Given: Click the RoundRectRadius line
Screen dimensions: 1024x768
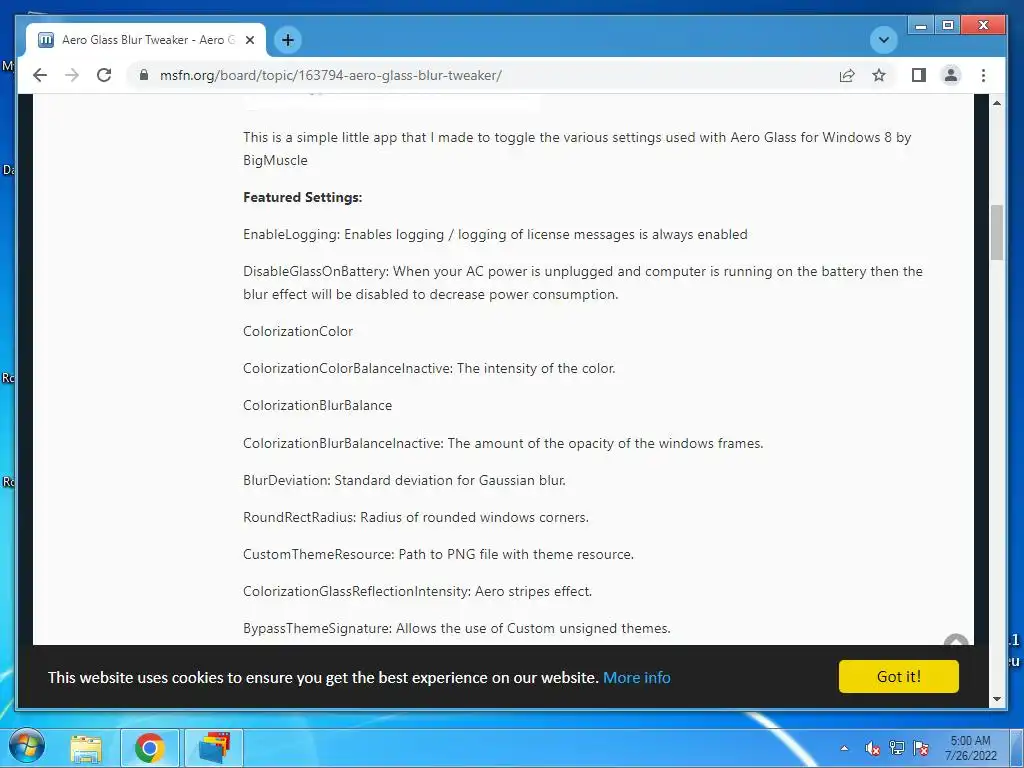Looking at the screenshot, I should coord(416,517).
